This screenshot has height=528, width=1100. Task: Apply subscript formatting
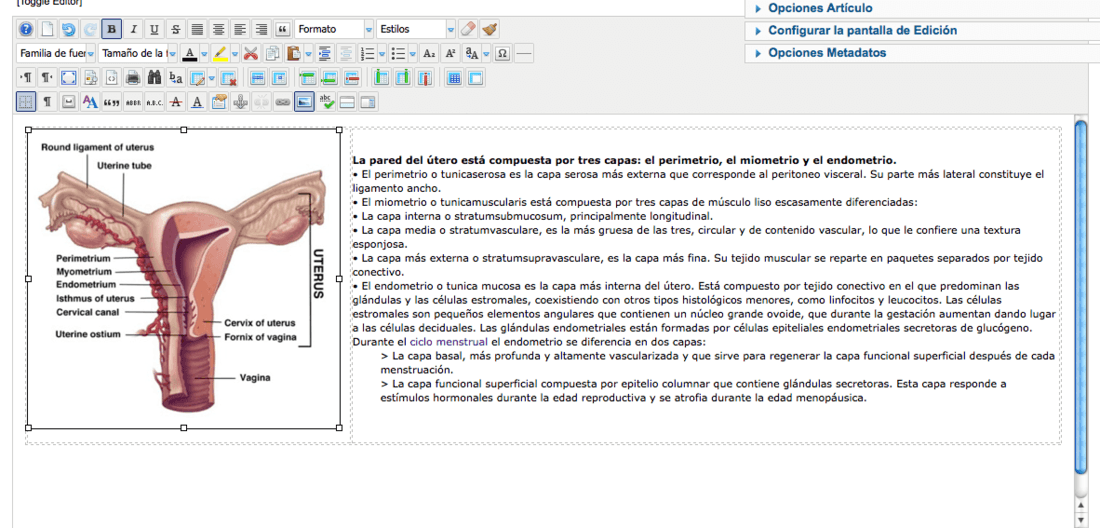tap(429, 53)
